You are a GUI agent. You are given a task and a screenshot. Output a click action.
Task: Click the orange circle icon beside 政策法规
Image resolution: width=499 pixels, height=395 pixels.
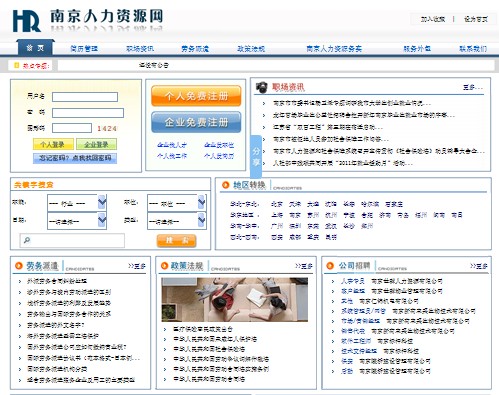164,266
